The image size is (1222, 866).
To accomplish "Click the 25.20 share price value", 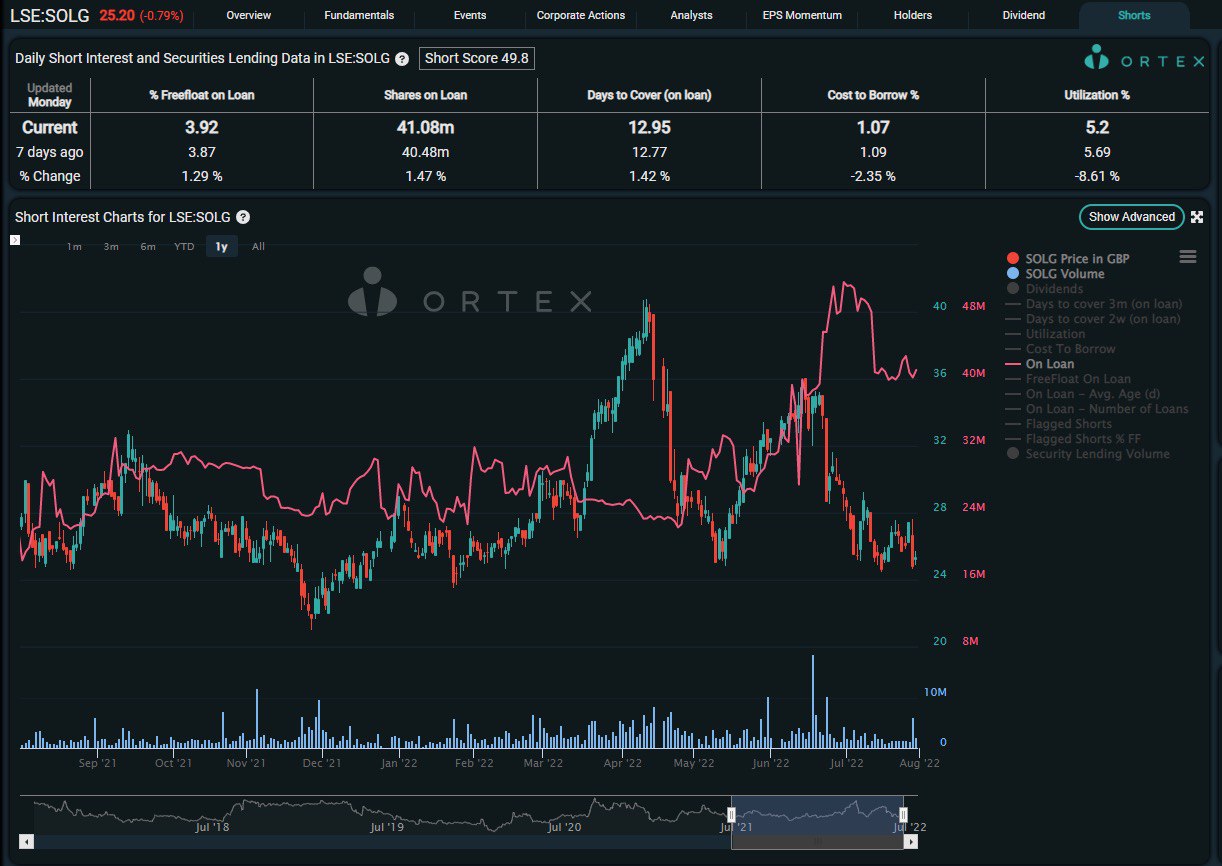I will (x=117, y=16).
